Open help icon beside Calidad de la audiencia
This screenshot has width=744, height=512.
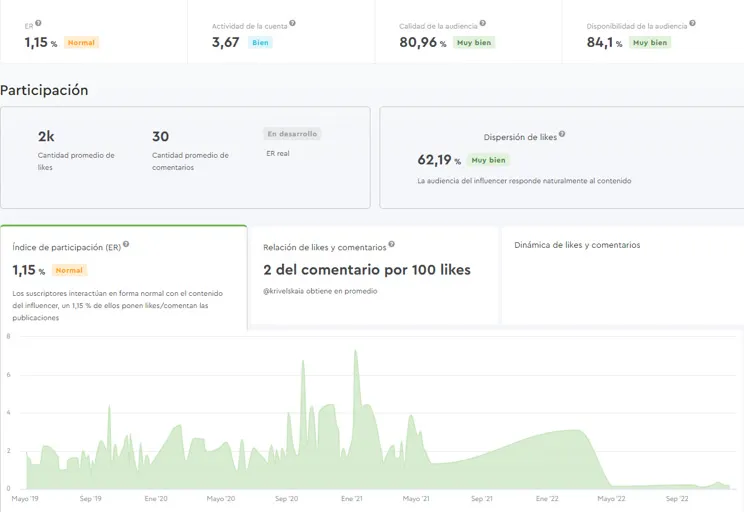483,23
